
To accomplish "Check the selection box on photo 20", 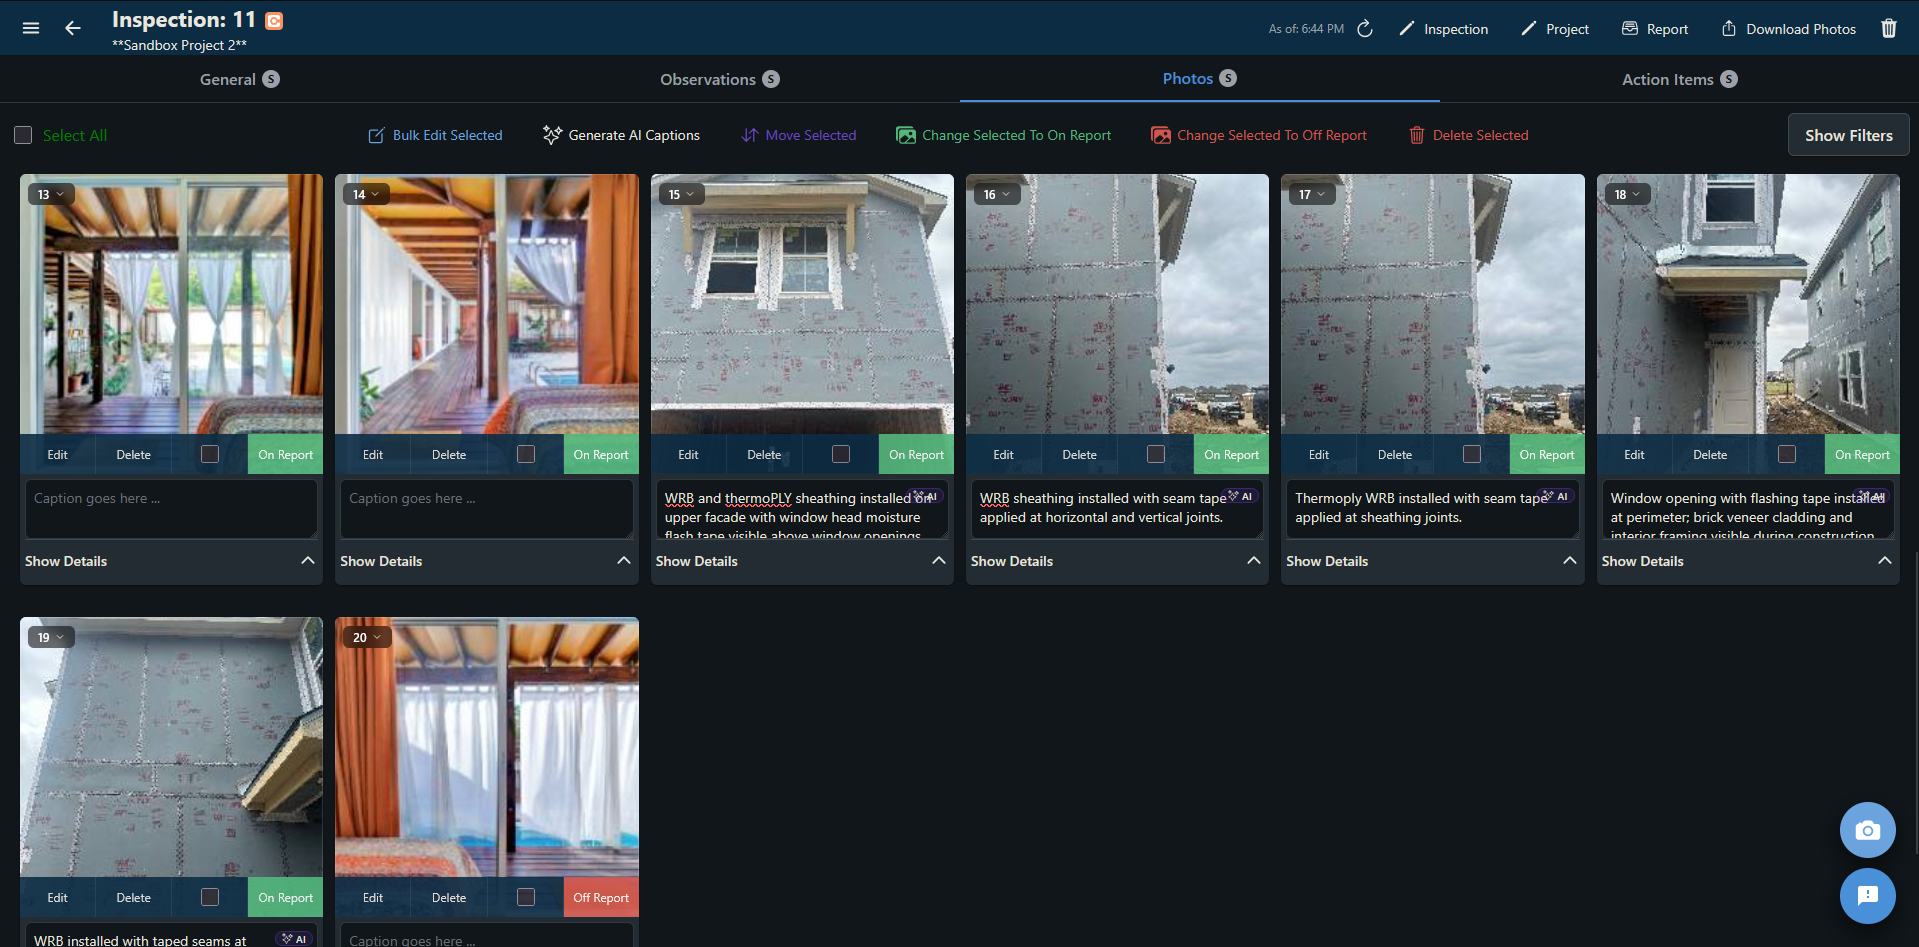I will 526,897.
